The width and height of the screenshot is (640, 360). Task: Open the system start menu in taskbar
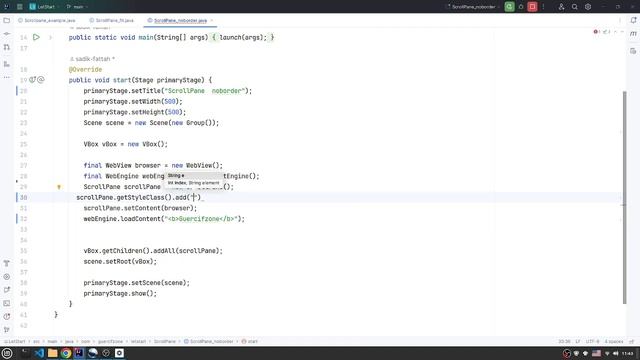[x=7, y=353]
